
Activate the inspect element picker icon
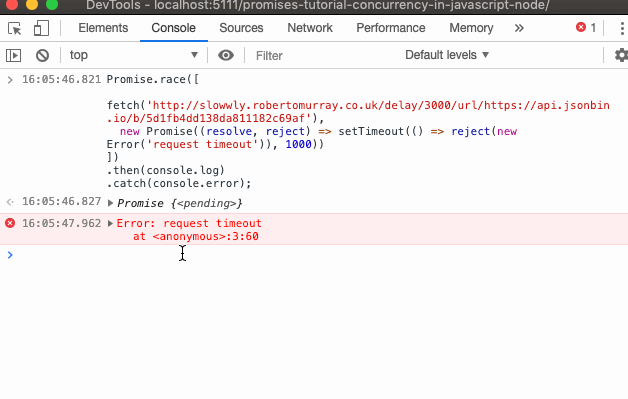14,28
